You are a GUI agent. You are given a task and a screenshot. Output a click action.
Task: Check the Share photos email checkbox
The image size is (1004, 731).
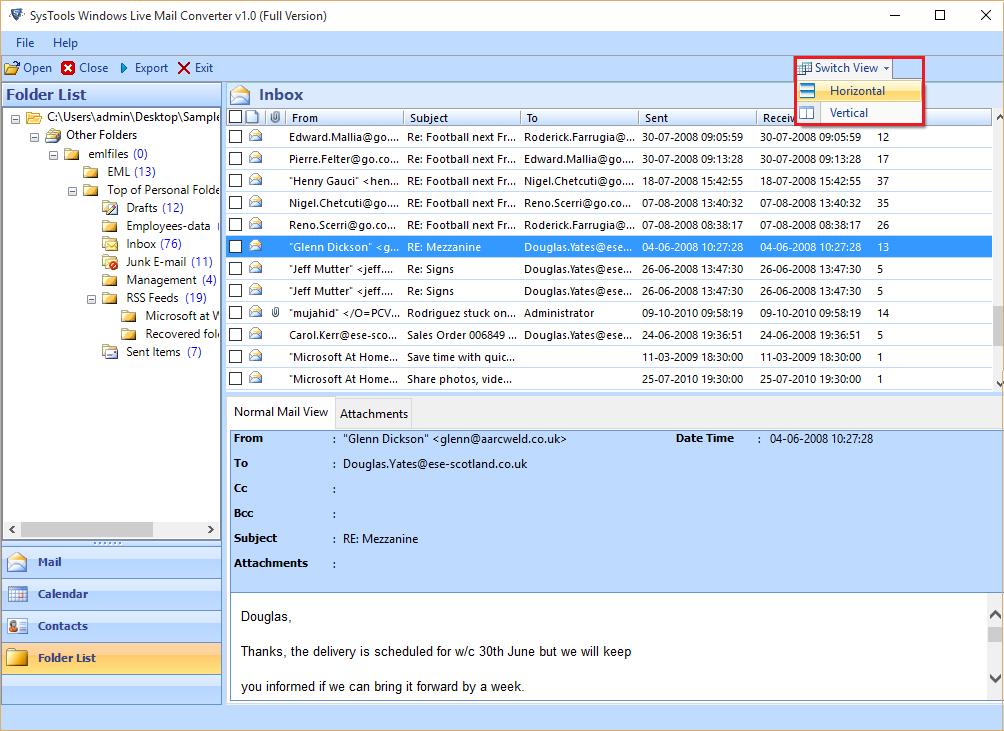[x=236, y=378]
